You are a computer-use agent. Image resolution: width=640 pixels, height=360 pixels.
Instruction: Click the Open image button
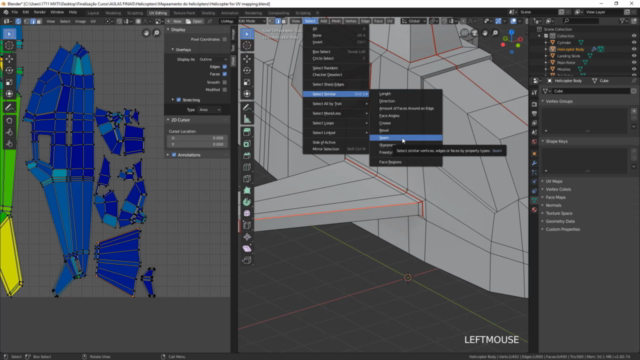pos(194,21)
